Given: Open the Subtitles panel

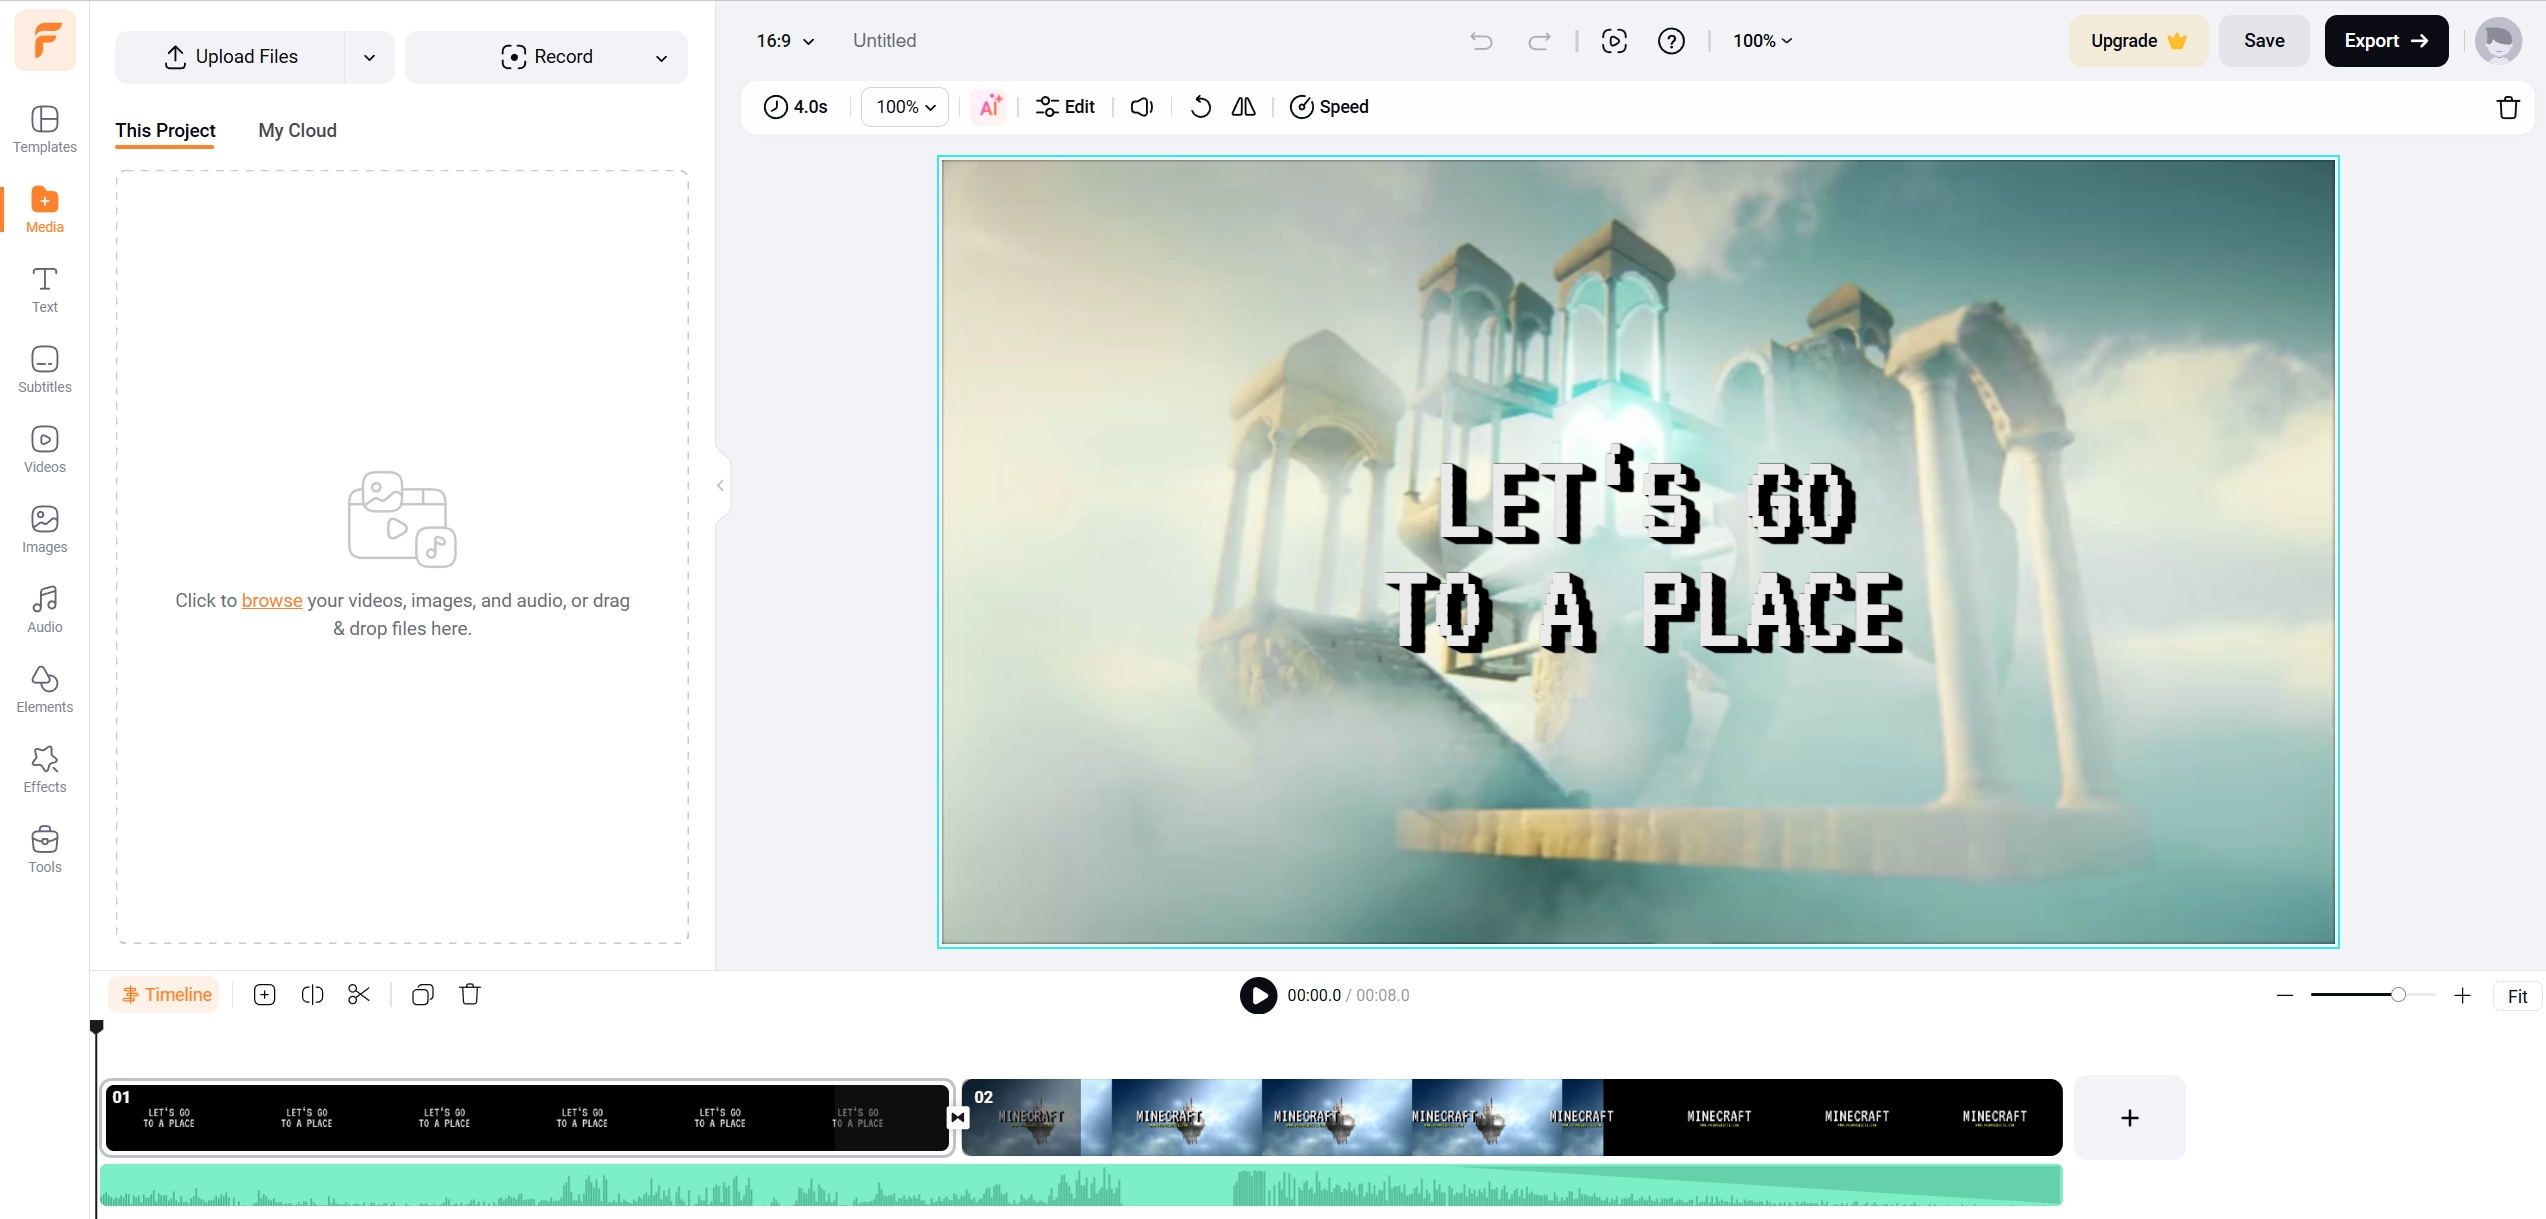Looking at the screenshot, I should click(44, 369).
